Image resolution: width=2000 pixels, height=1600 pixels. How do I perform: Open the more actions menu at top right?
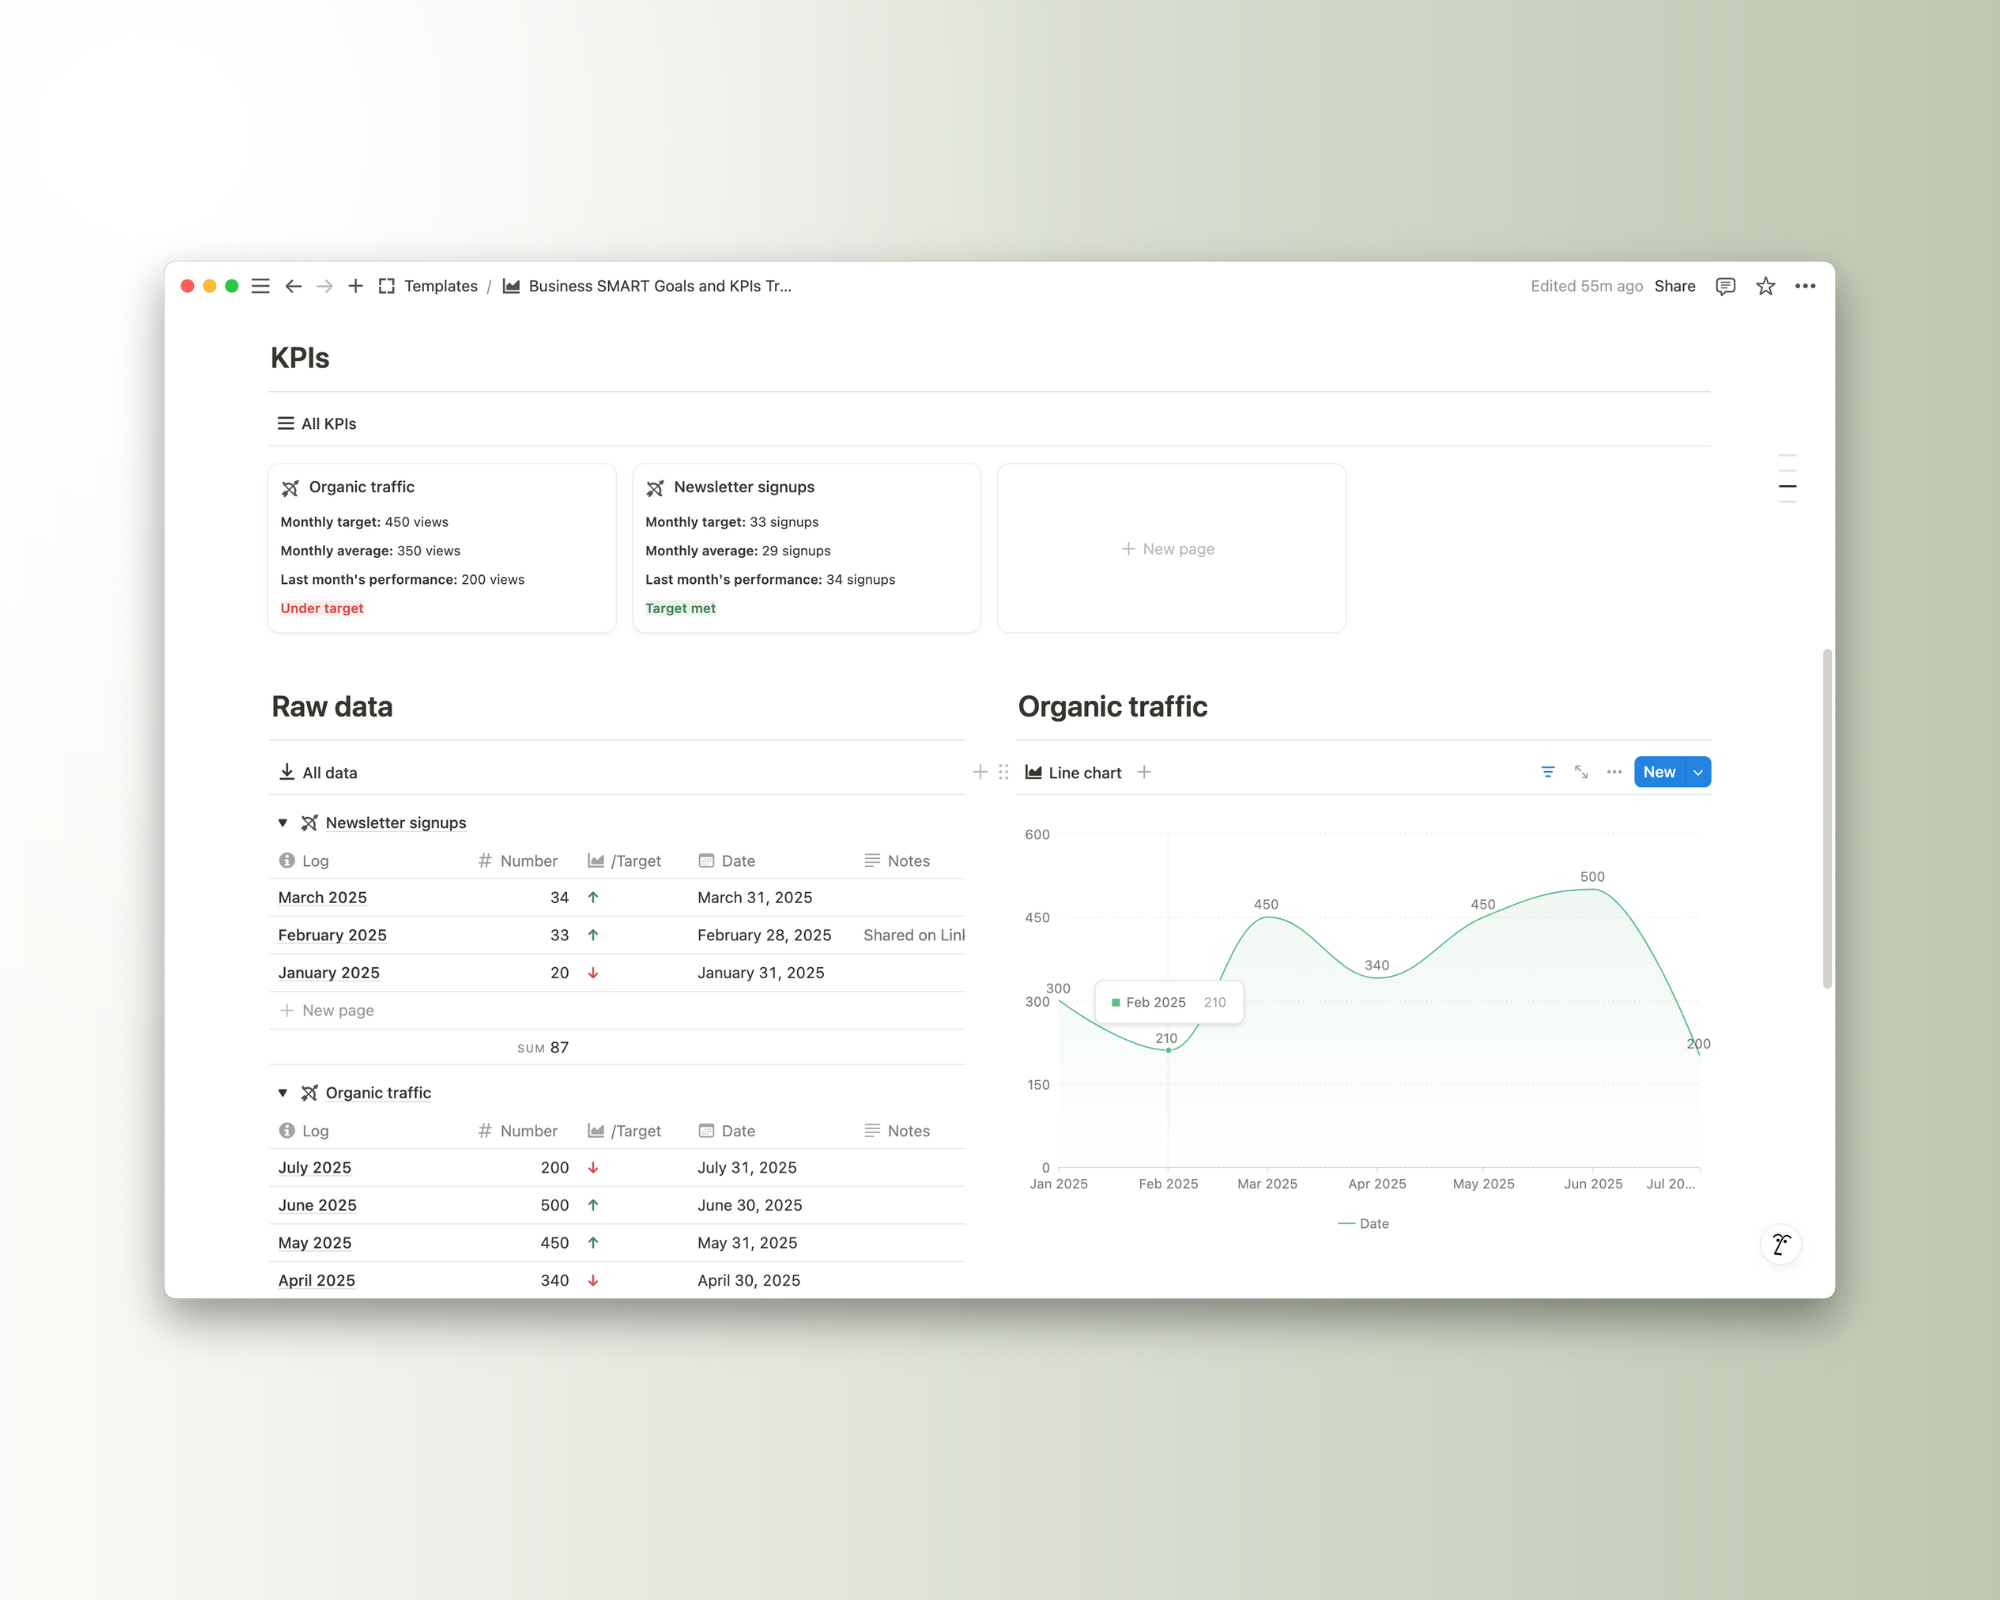tap(1806, 286)
